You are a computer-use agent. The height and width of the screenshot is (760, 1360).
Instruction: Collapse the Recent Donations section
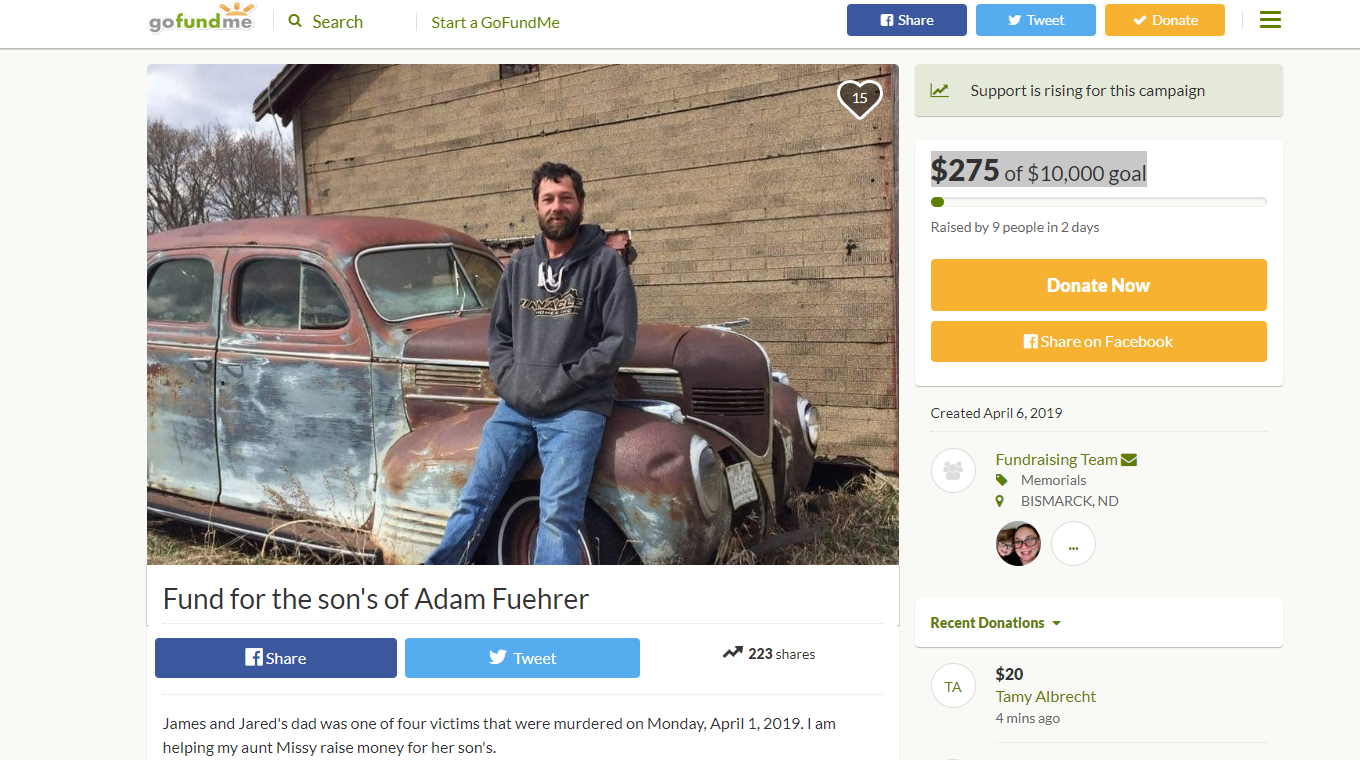coord(1056,622)
